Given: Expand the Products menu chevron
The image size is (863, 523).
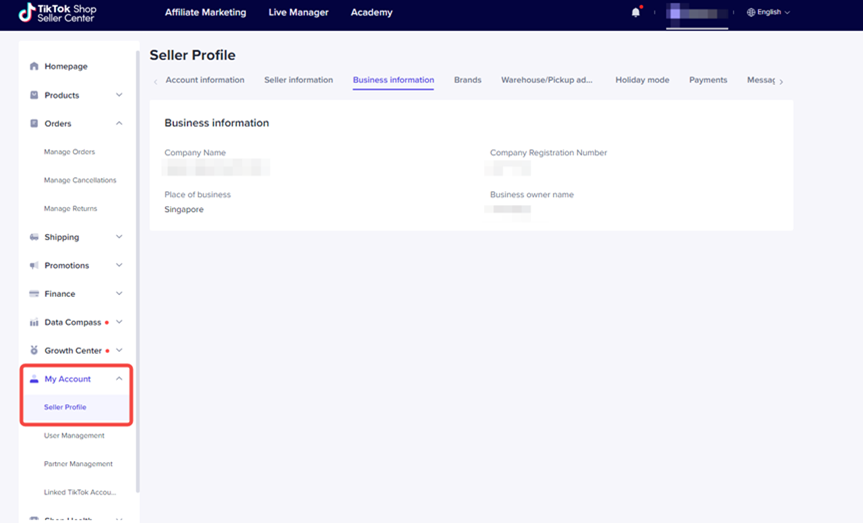Looking at the screenshot, I should (x=119, y=95).
